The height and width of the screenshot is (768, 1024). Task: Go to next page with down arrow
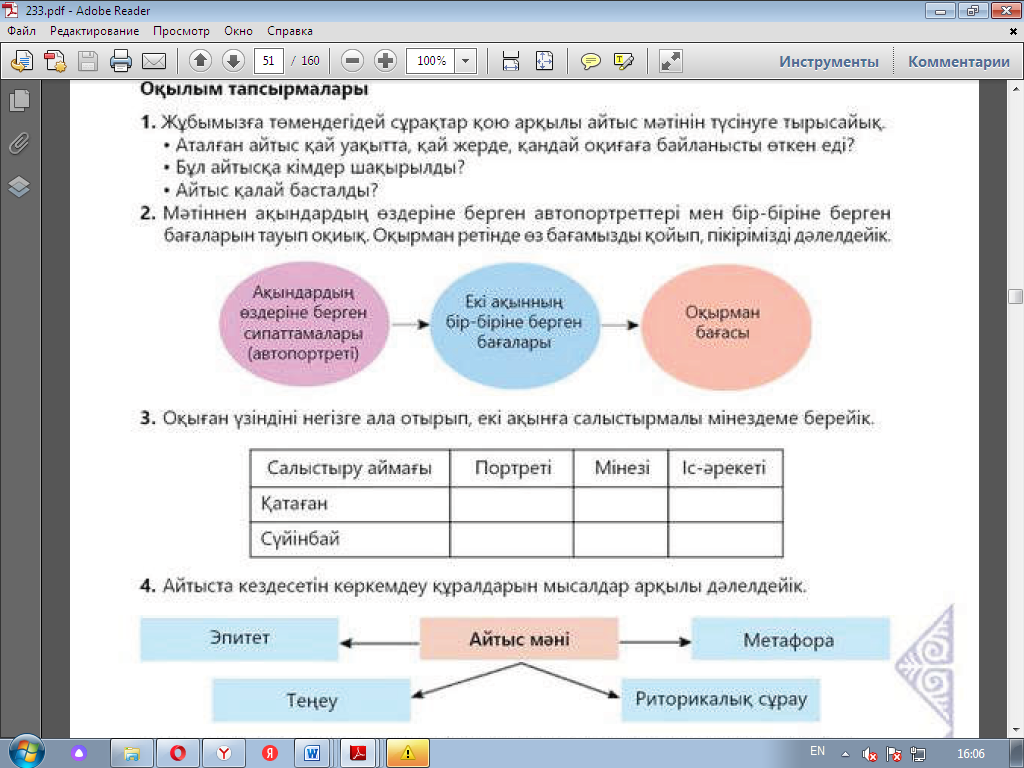click(233, 61)
